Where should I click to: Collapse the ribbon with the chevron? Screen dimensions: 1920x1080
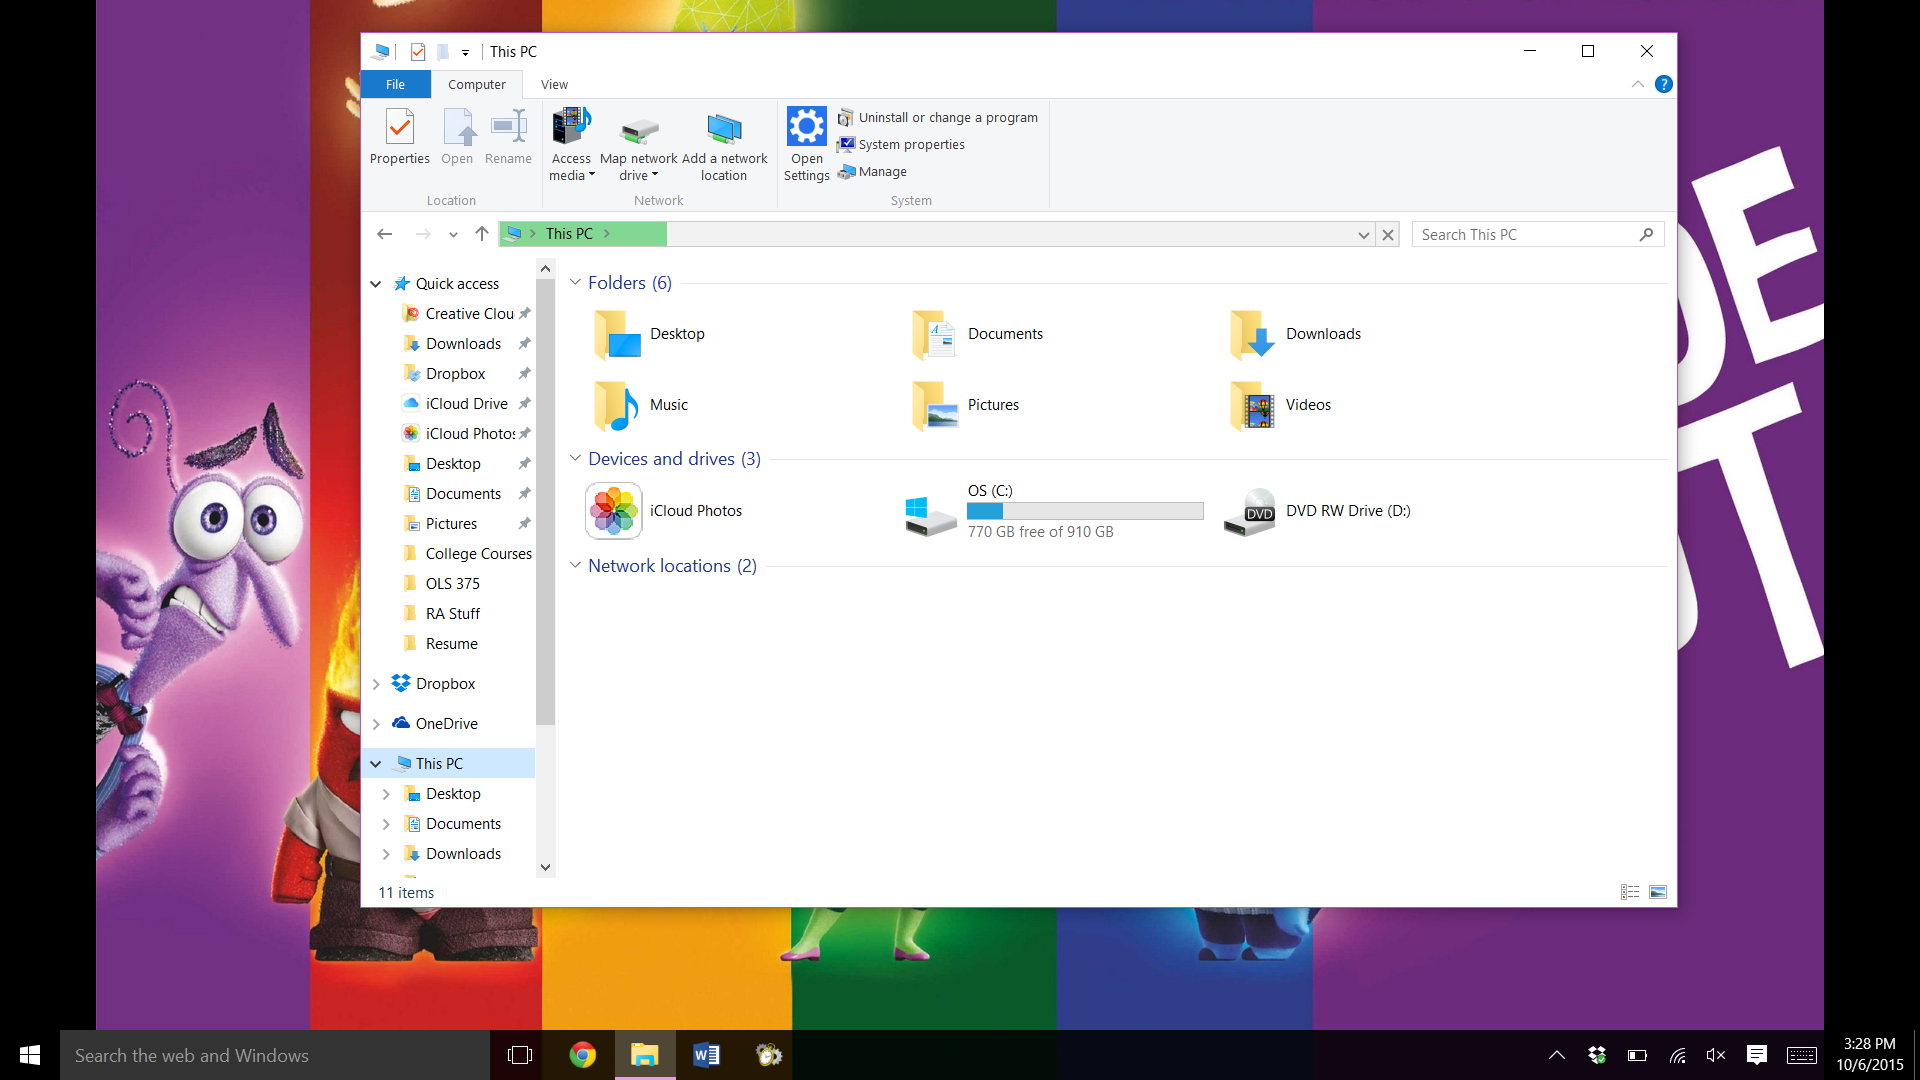pyautogui.click(x=1637, y=84)
